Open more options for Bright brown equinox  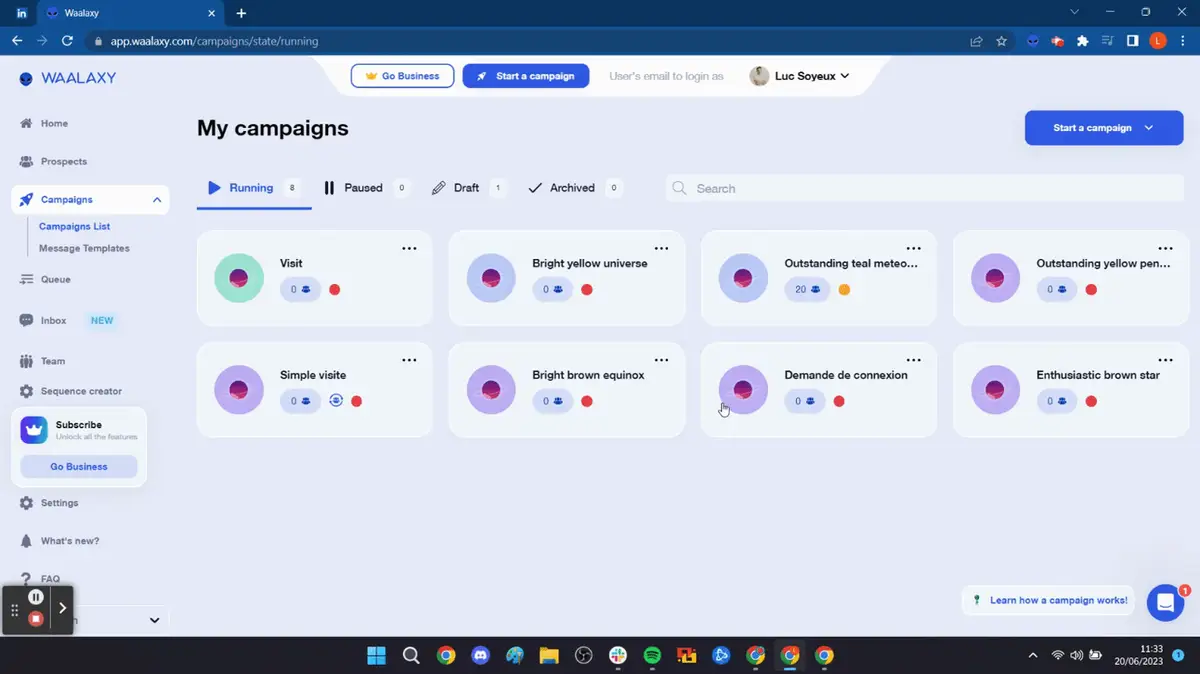click(x=661, y=360)
